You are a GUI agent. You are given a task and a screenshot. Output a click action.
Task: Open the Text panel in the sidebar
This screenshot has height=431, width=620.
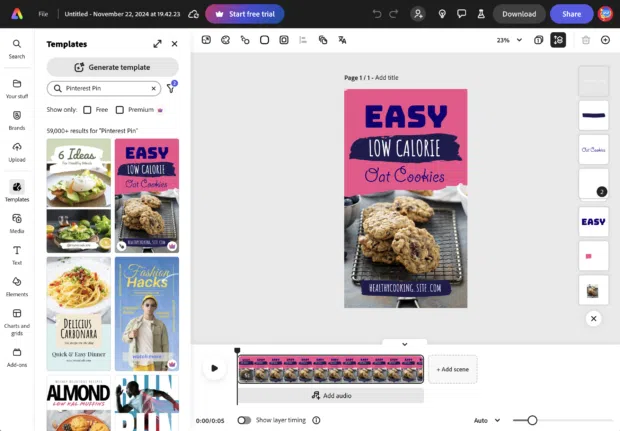pos(17,255)
